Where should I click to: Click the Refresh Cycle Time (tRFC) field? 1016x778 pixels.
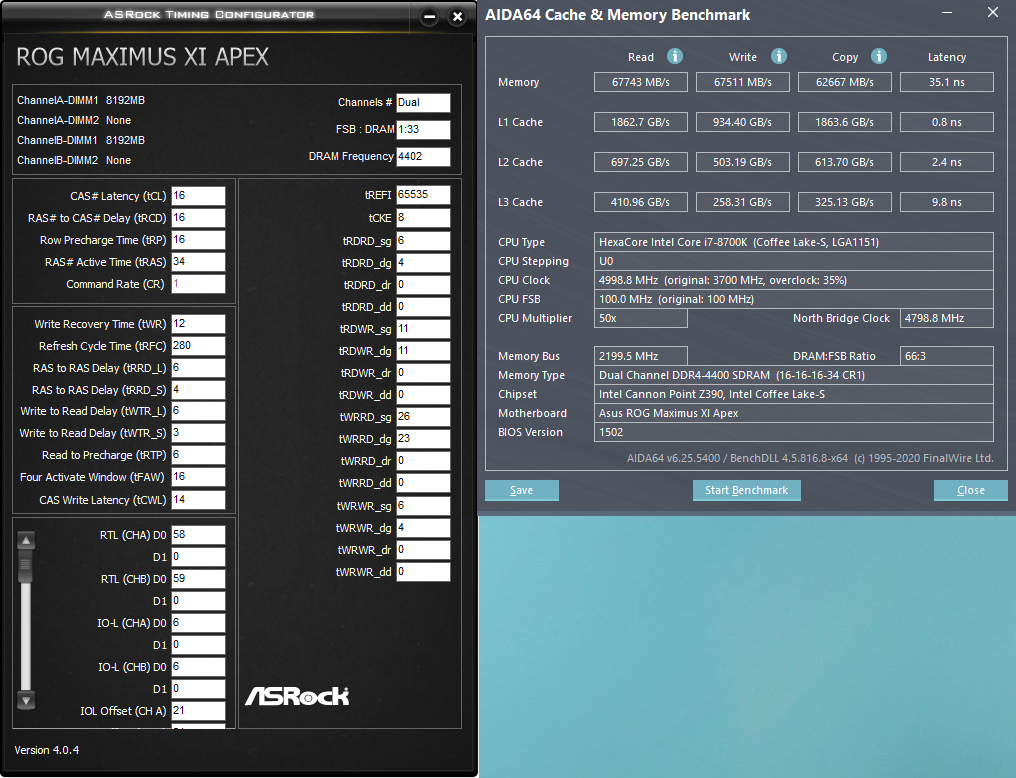tap(198, 346)
